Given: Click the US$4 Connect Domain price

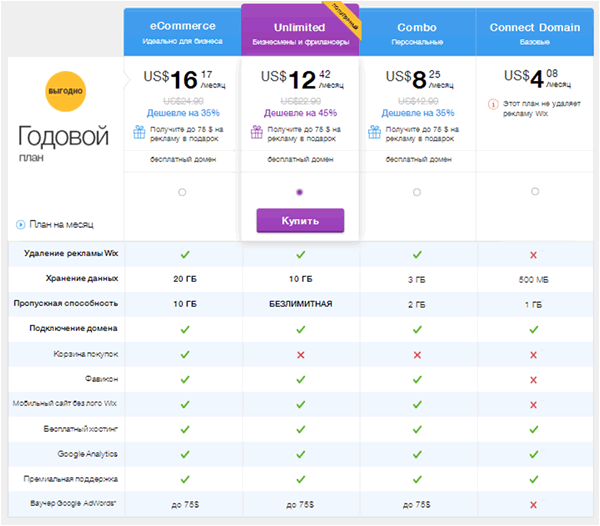Looking at the screenshot, I should 537,78.
